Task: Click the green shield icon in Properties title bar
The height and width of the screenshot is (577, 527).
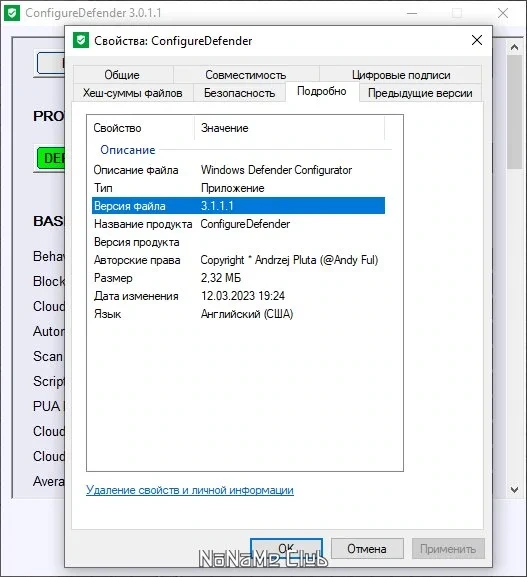Action: click(81, 40)
